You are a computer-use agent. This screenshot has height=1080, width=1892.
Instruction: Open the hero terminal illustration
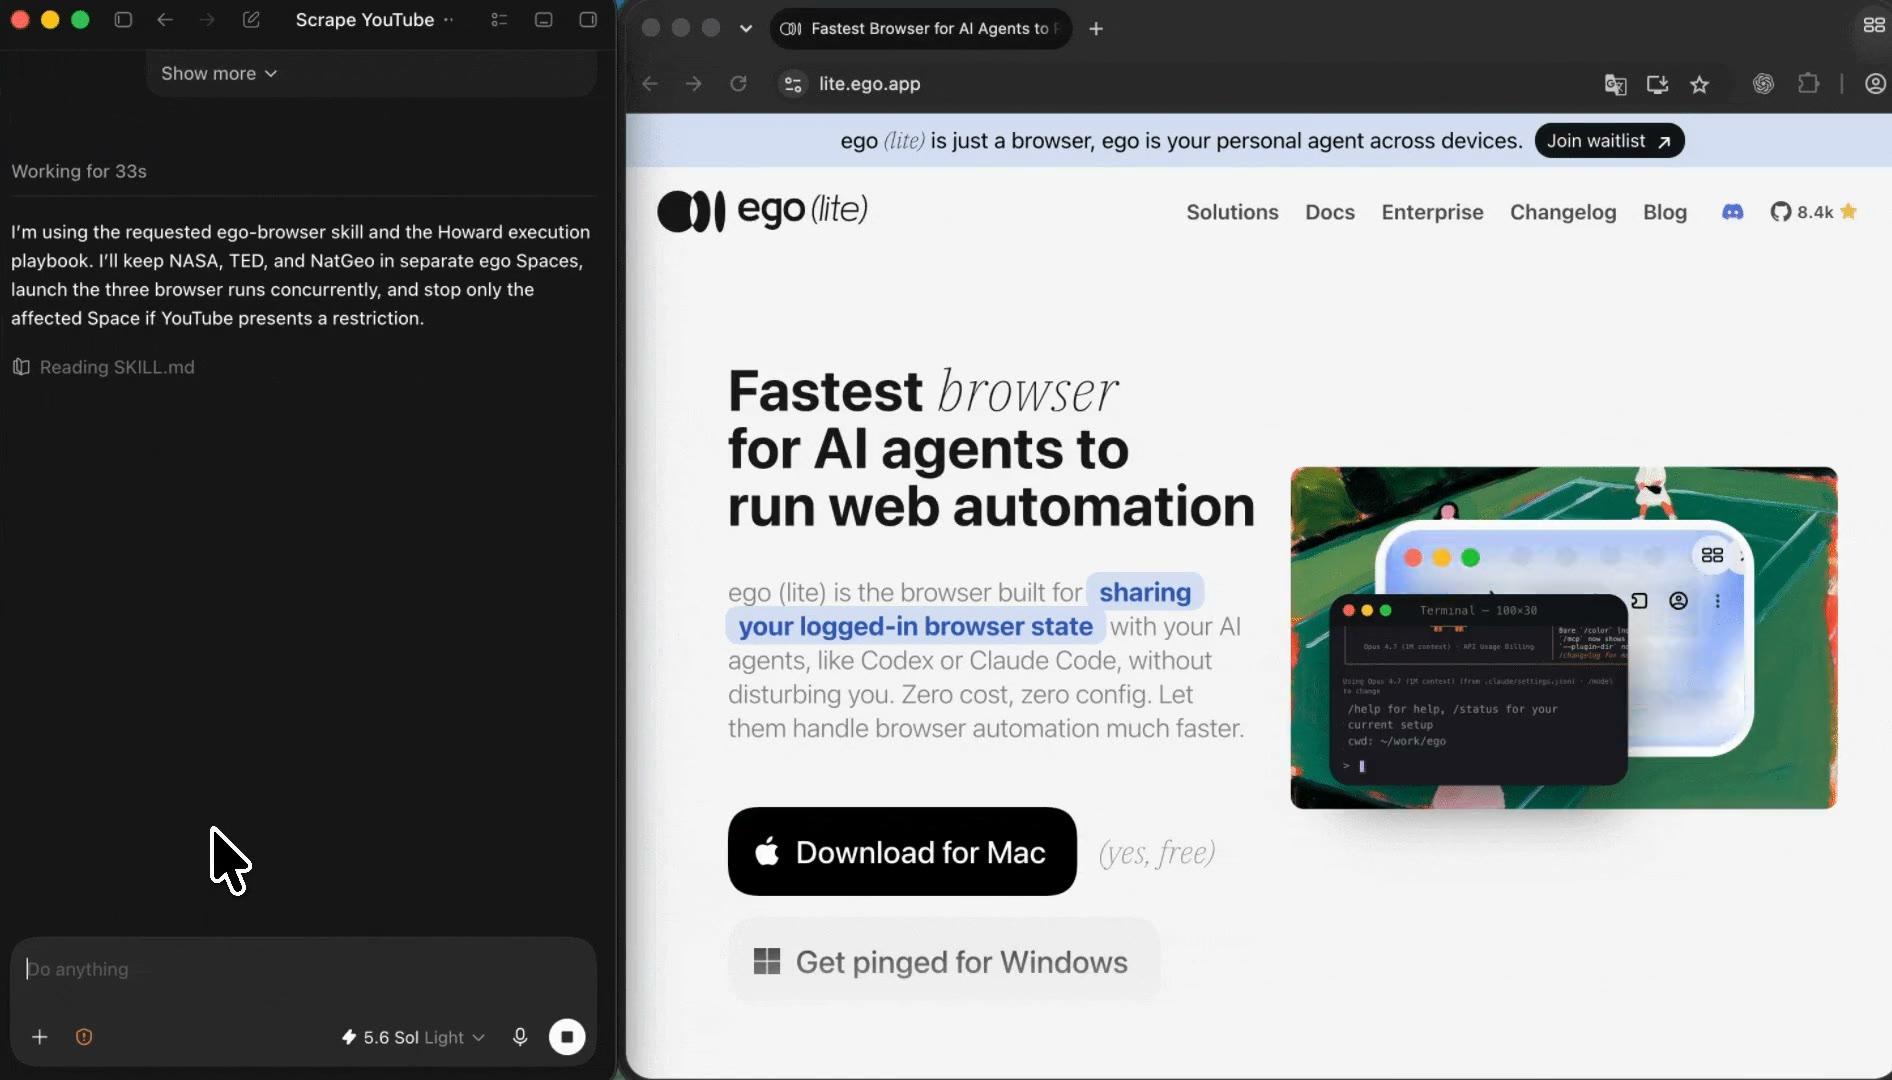[x=1563, y=638]
